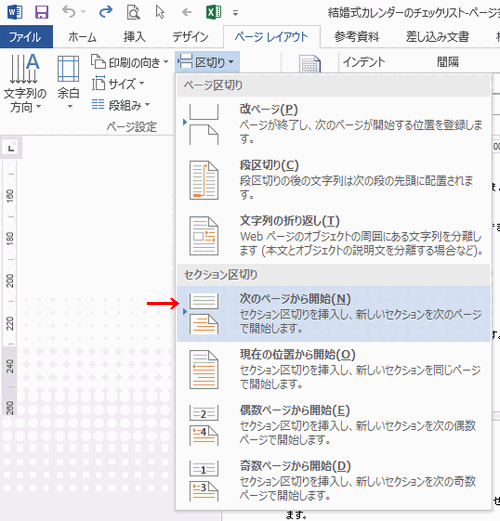Click the back arrow in the quick access toolbar

click(x=187, y=13)
